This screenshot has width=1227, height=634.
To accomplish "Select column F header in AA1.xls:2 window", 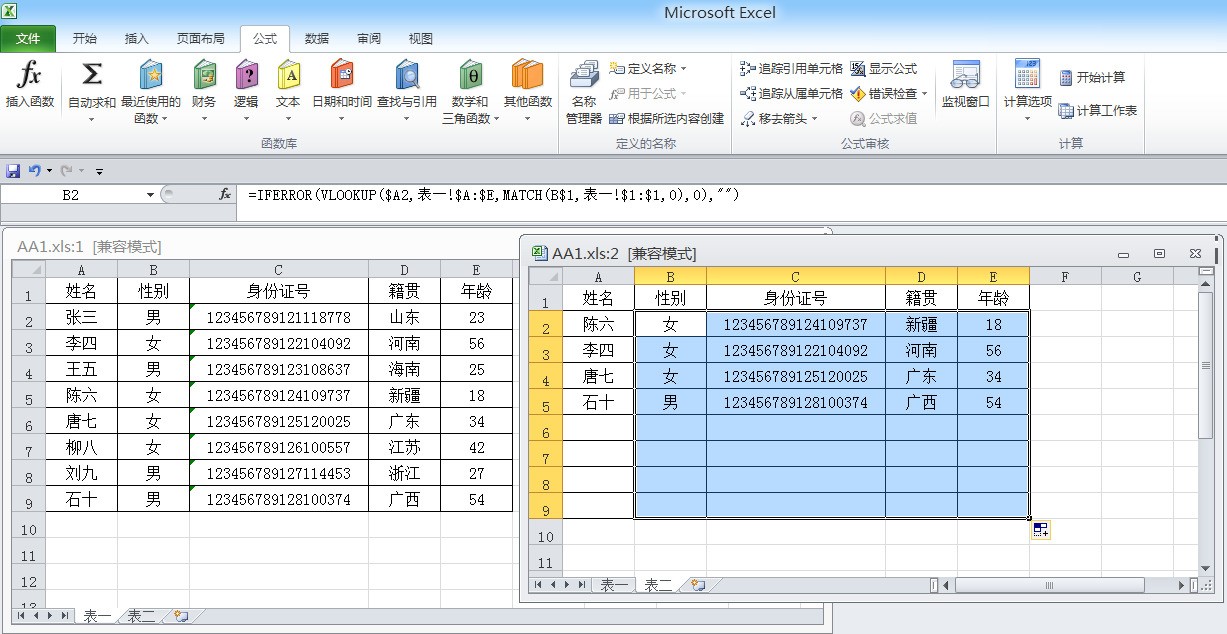I will 1065,277.
